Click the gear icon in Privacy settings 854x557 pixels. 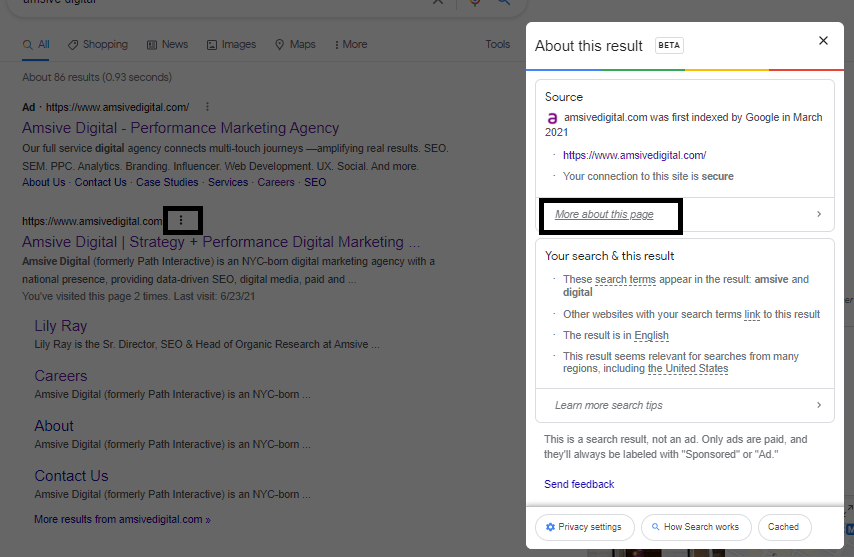[x=550, y=527]
